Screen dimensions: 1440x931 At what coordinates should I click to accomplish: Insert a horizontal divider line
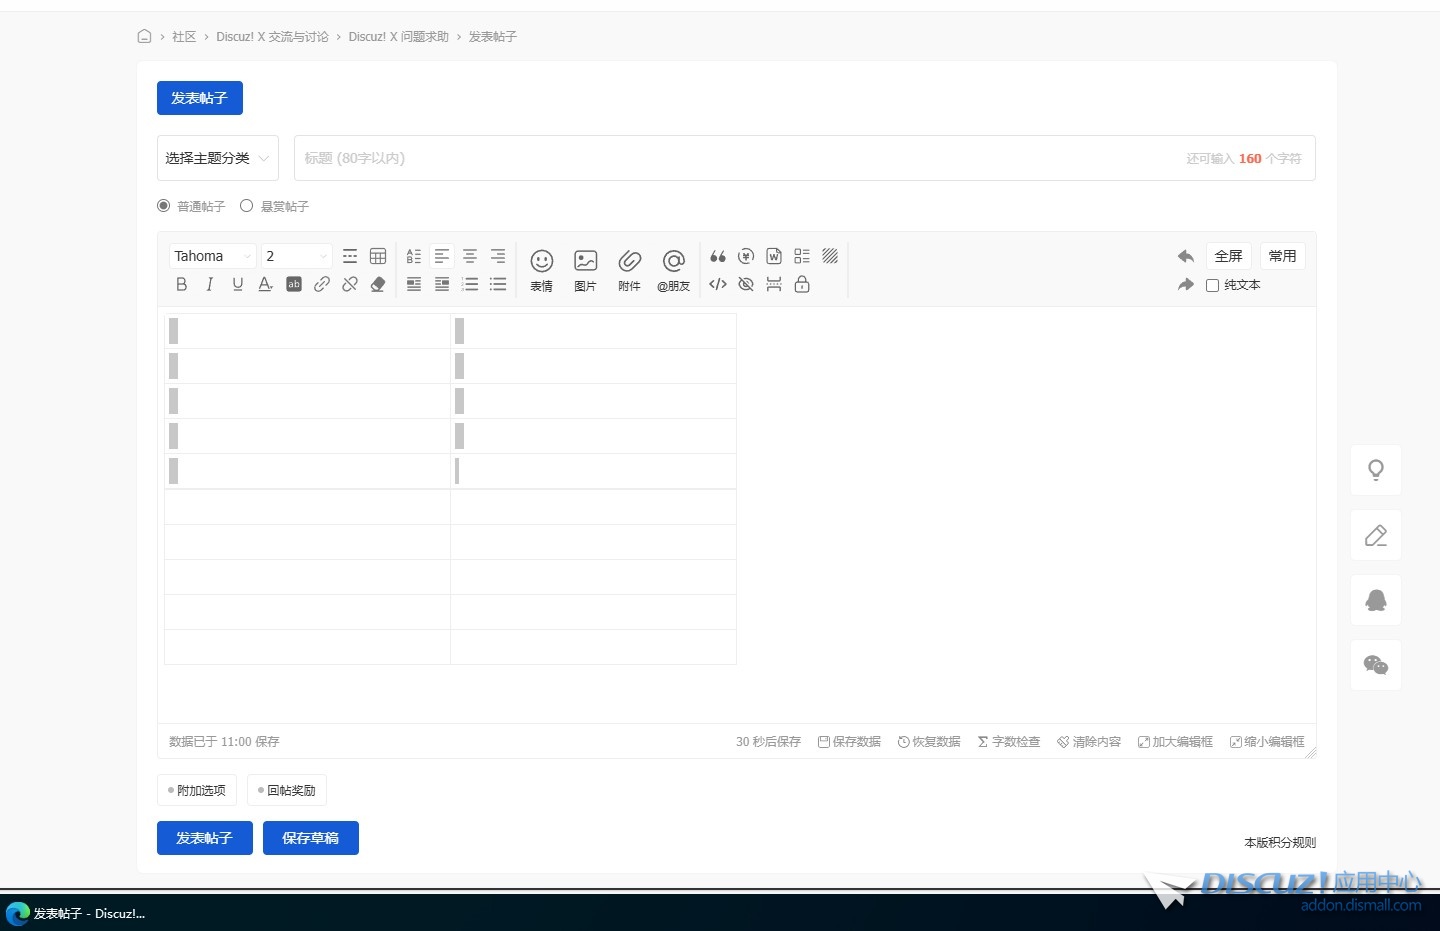349,256
